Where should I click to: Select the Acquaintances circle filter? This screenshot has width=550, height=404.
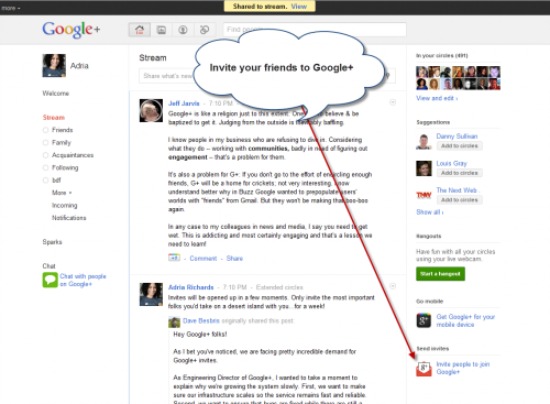pos(68,155)
